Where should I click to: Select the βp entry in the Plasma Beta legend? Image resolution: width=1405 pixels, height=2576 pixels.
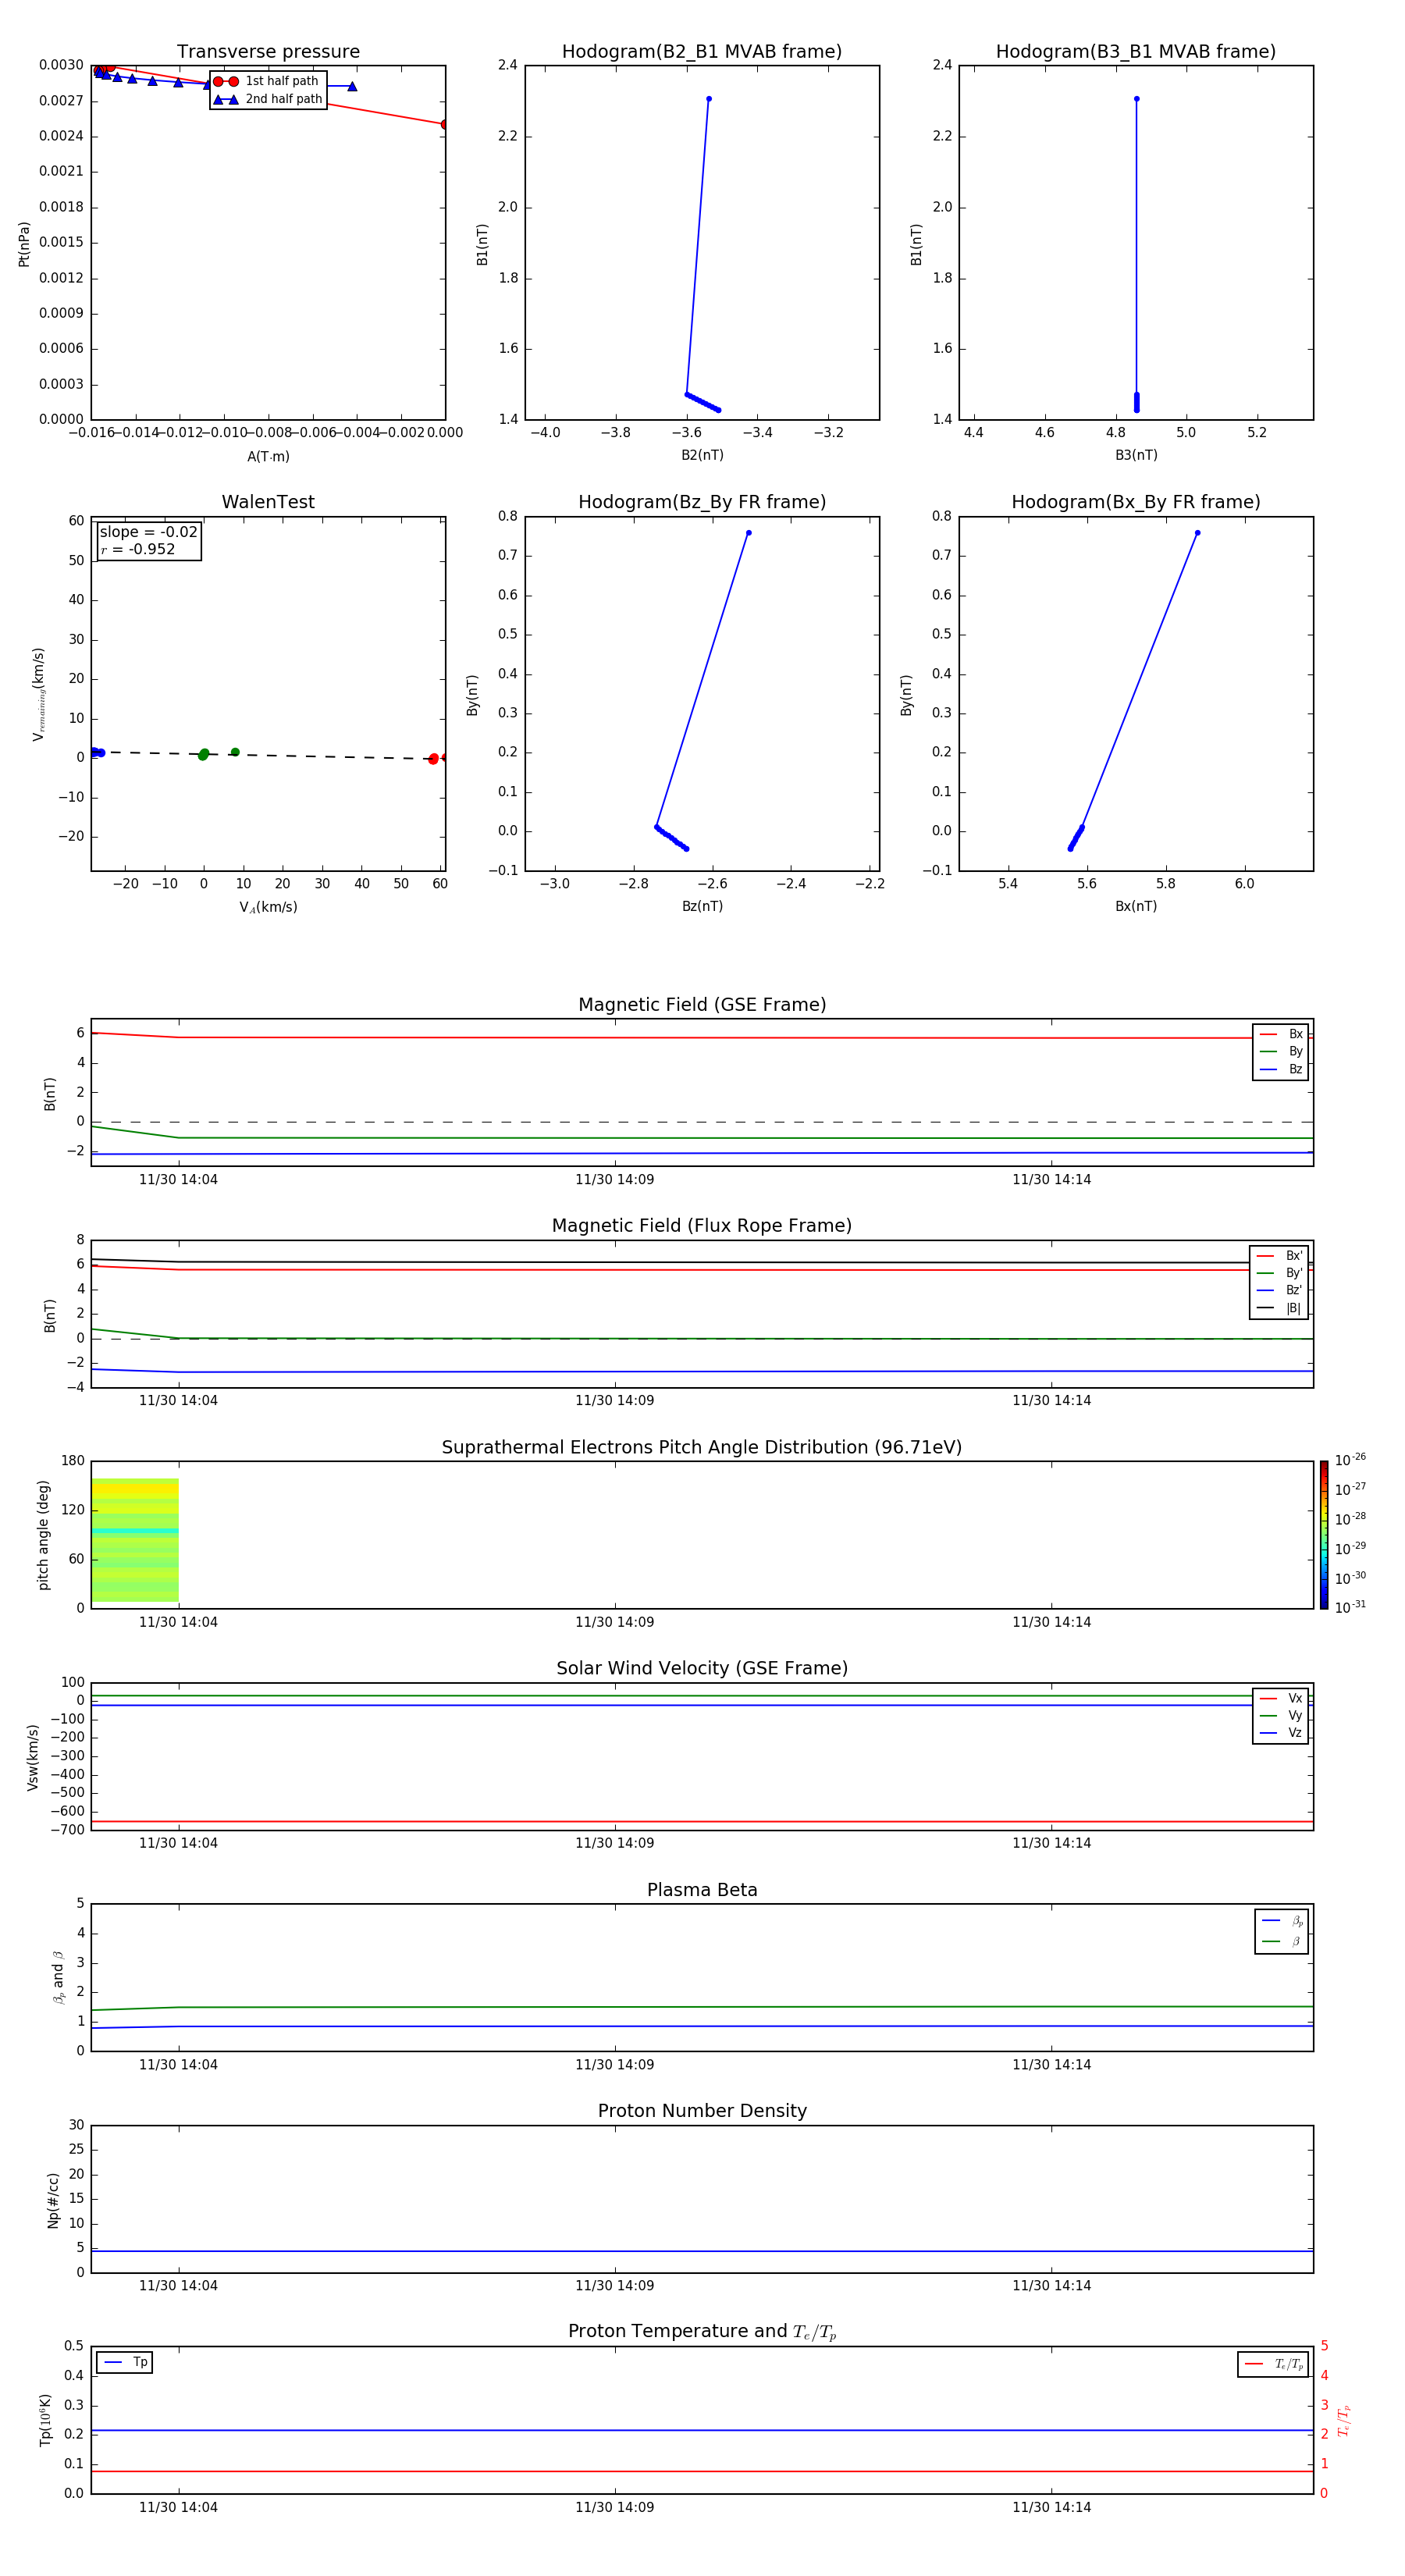coord(1282,1920)
